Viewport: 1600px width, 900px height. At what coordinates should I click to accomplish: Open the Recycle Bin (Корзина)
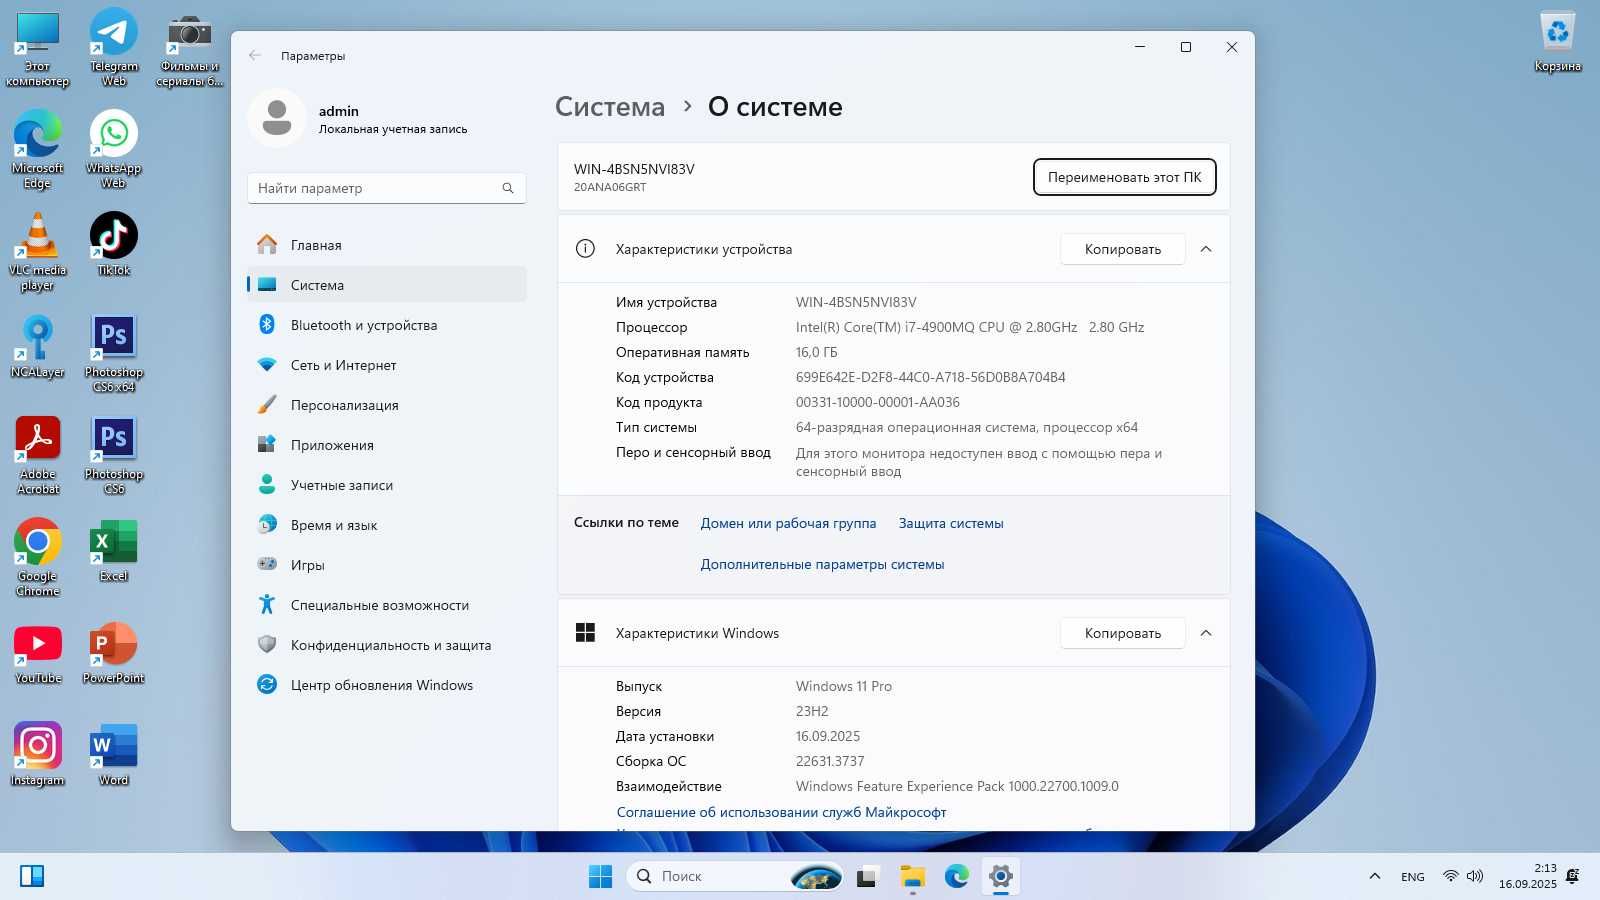(1558, 40)
